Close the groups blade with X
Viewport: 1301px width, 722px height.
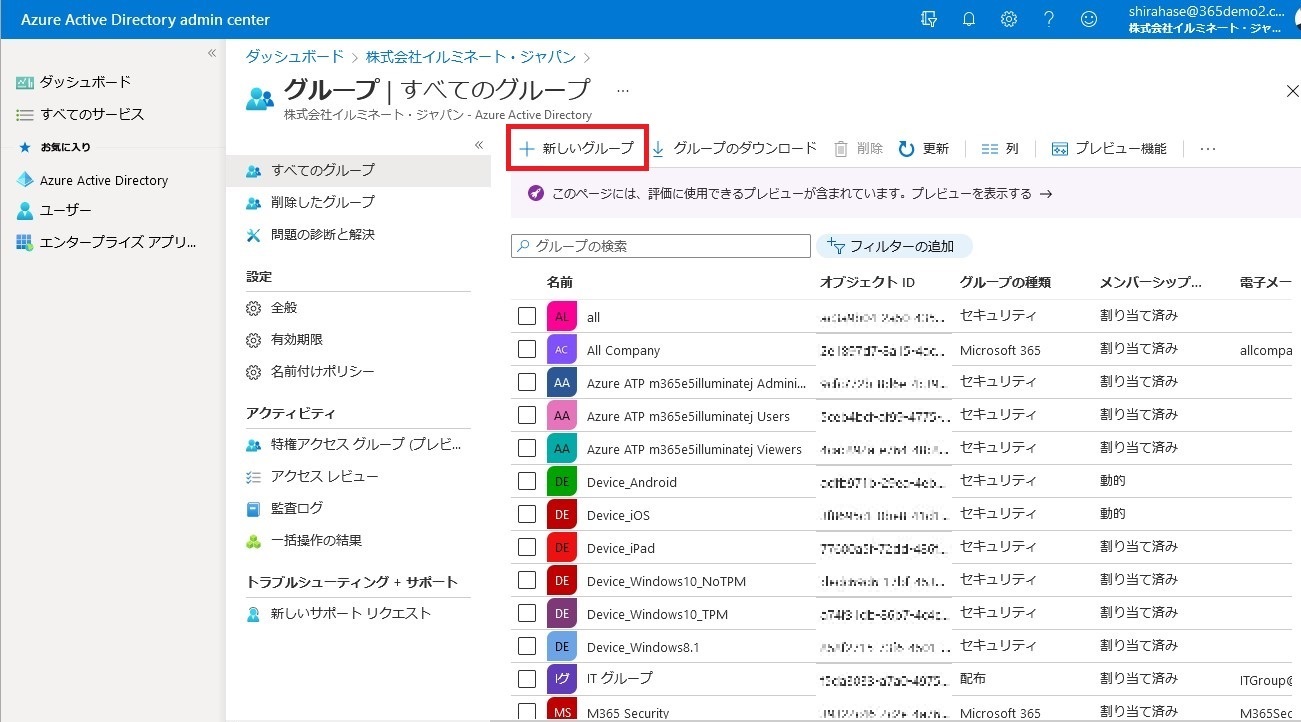(x=1291, y=91)
